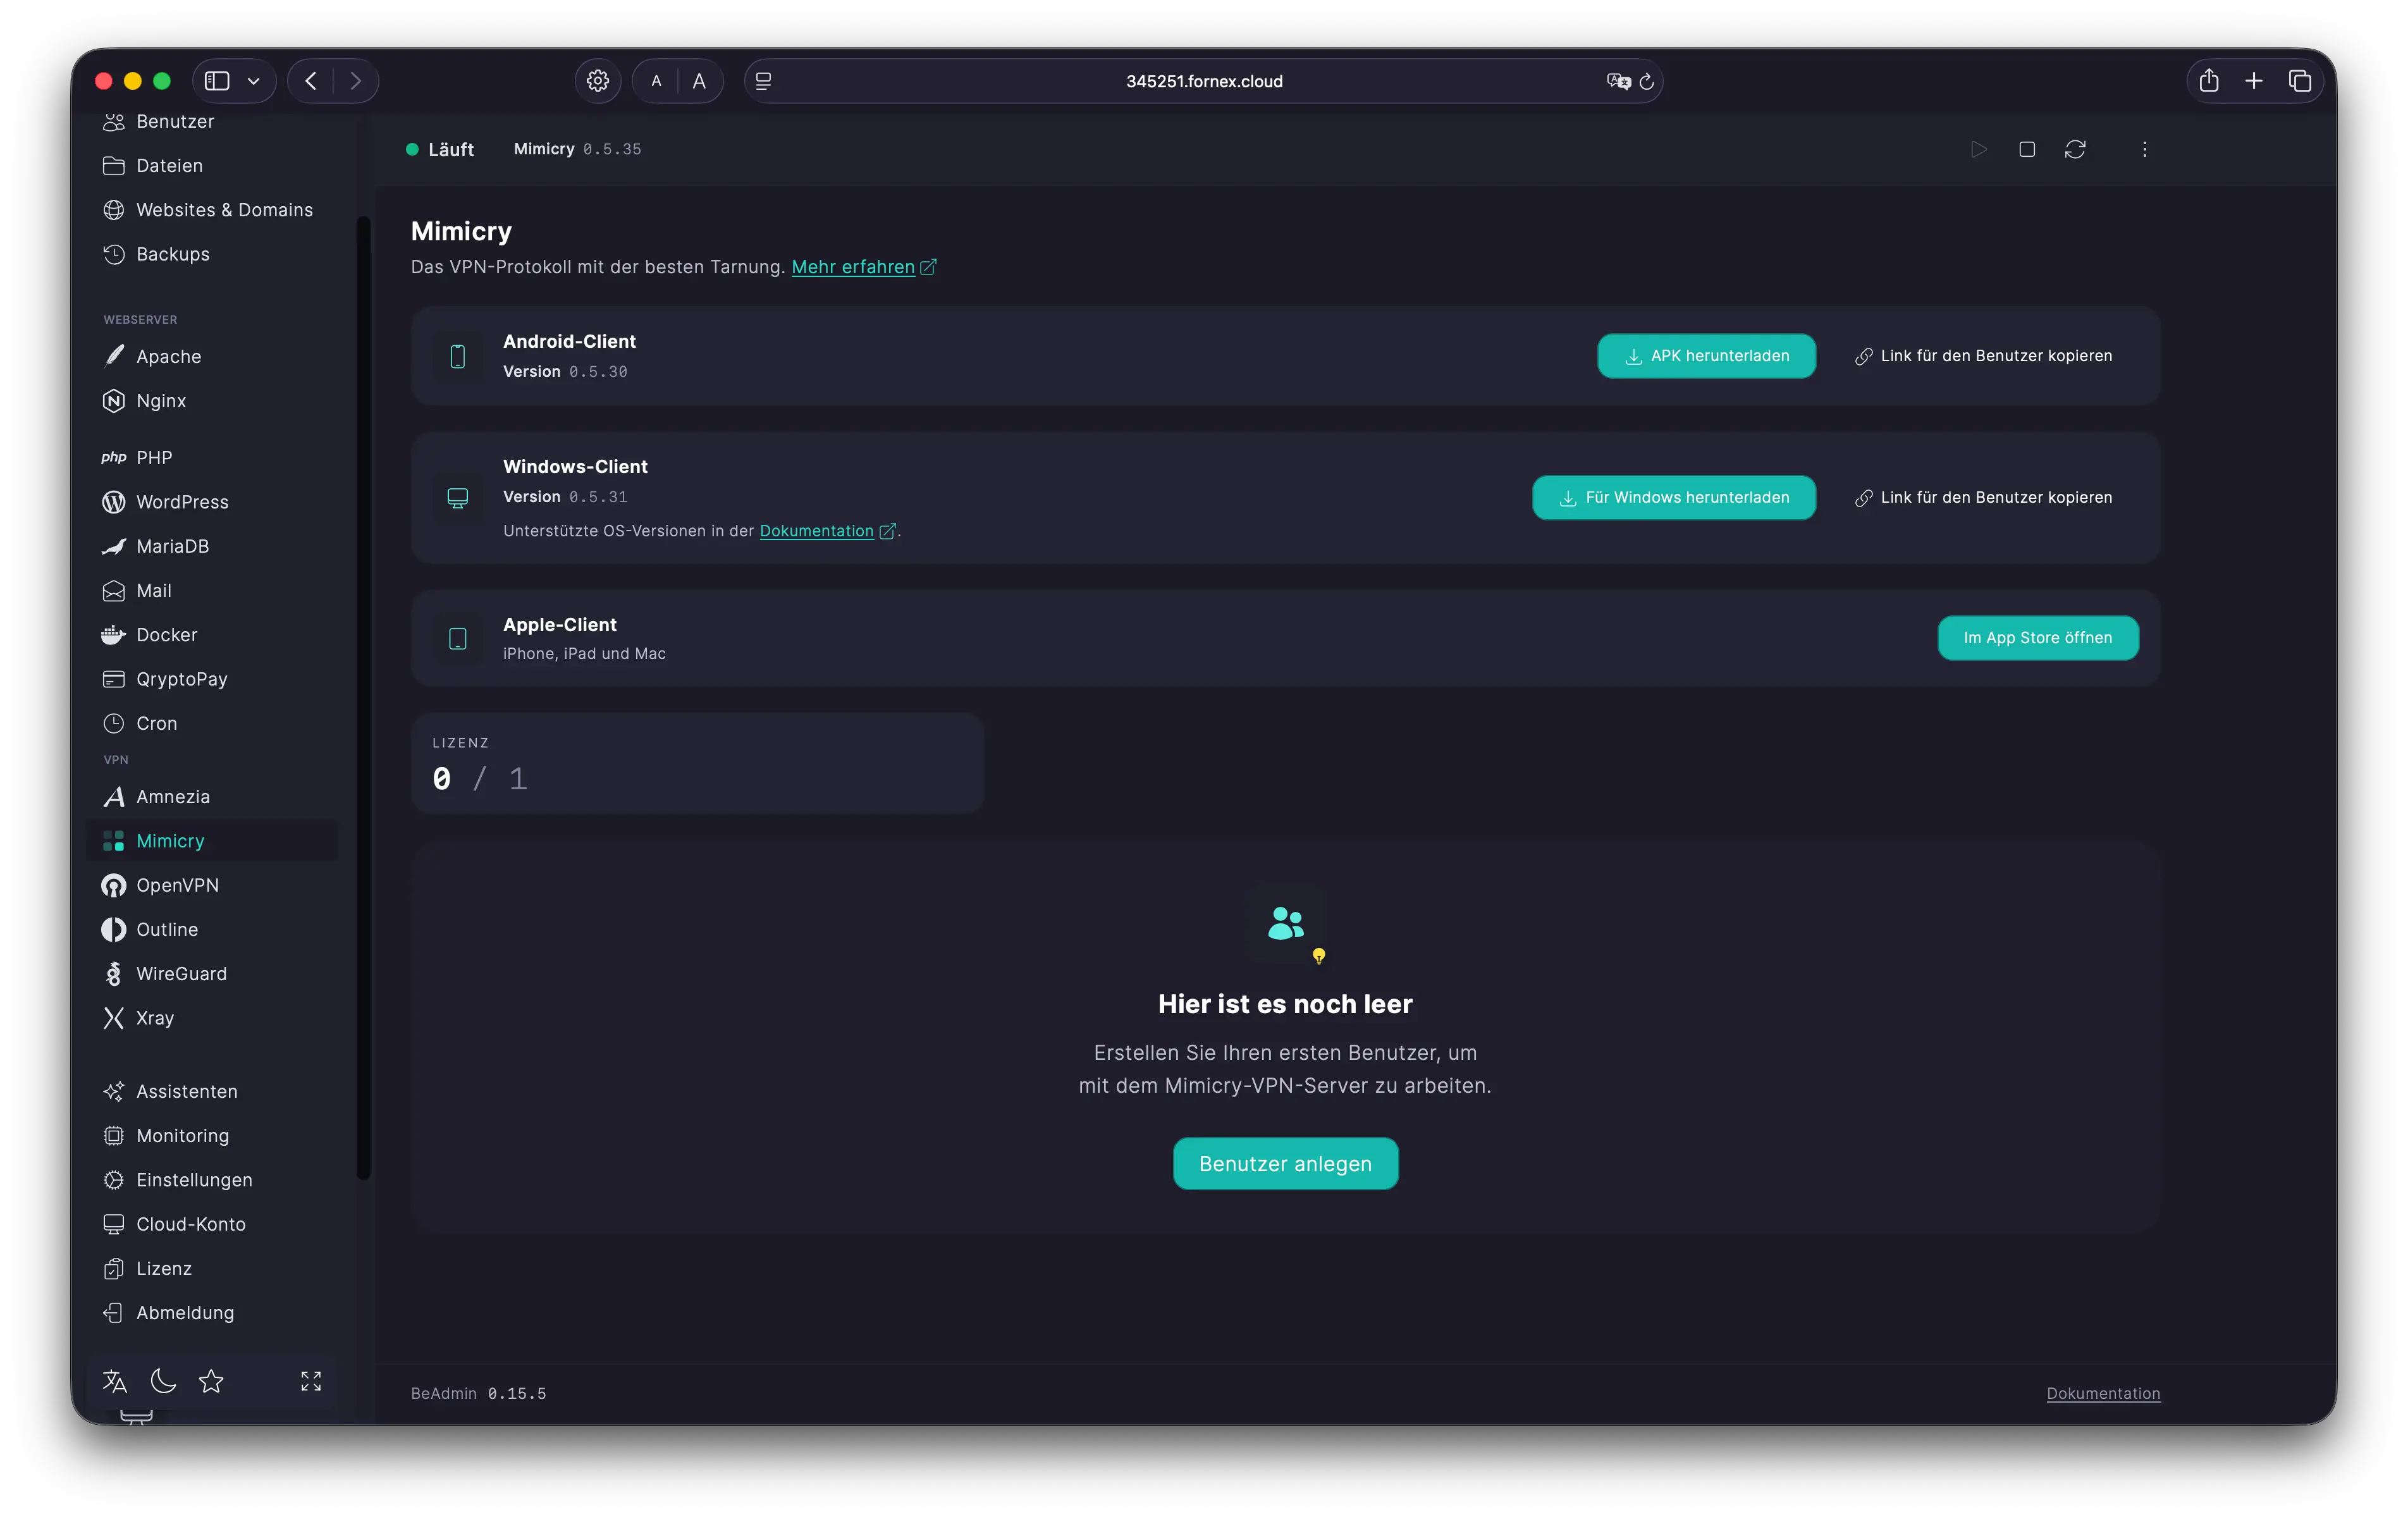Screen dimensions: 2408x1519
Task: Click Benutzer anlegen to create a user
Action: coord(1285,1164)
